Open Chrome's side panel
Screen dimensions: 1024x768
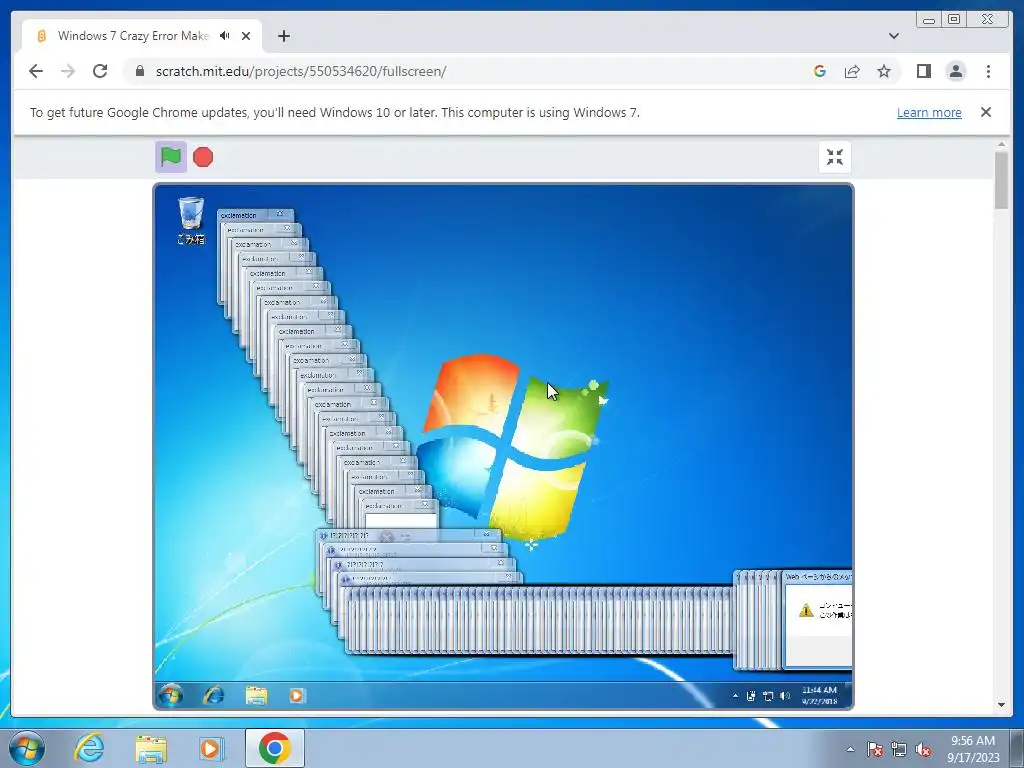tap(923, 71)
